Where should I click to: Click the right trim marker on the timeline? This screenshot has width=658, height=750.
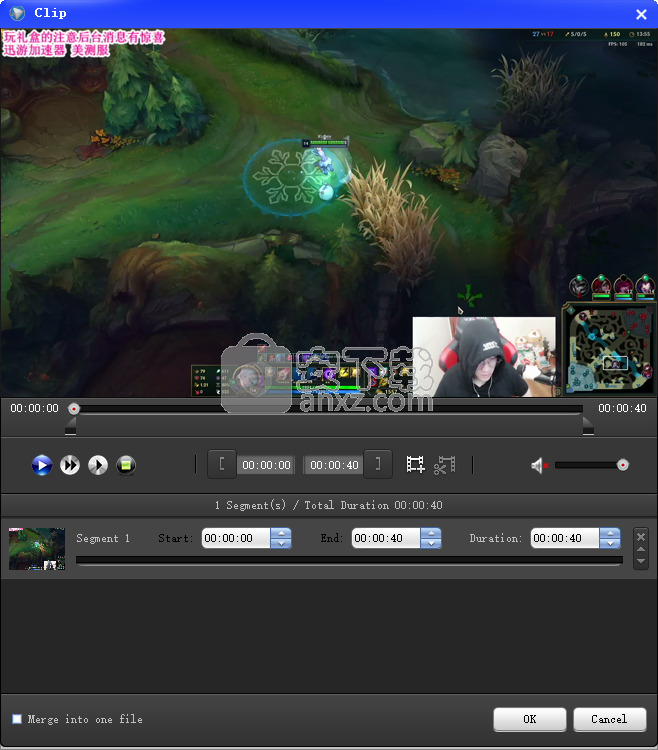pyautogui.click(x=588, y=426)
